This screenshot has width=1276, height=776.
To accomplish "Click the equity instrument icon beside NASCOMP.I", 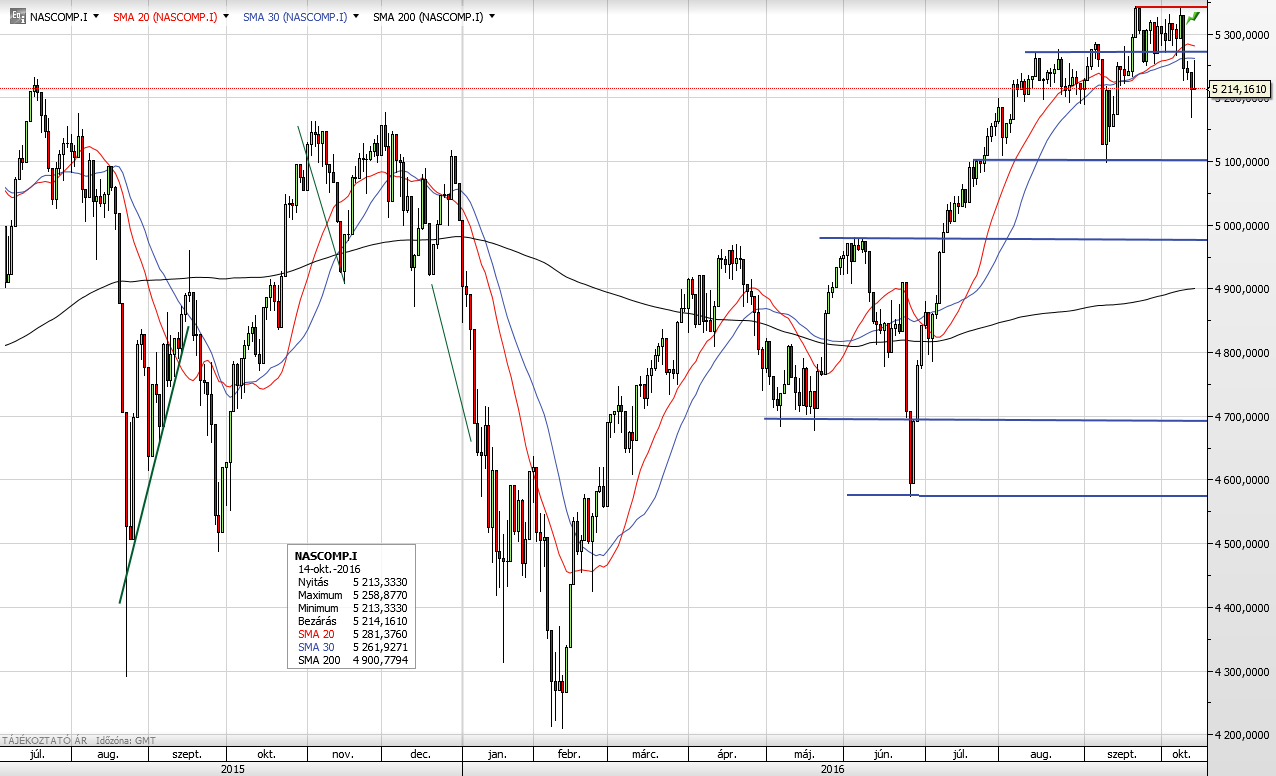I will (18, 16).
